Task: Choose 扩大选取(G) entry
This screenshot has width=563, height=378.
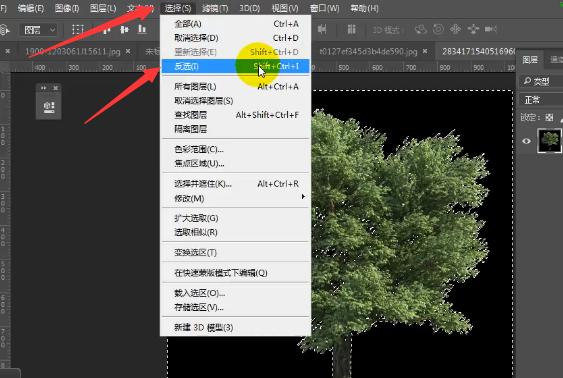Action: [x=236, y=218]
